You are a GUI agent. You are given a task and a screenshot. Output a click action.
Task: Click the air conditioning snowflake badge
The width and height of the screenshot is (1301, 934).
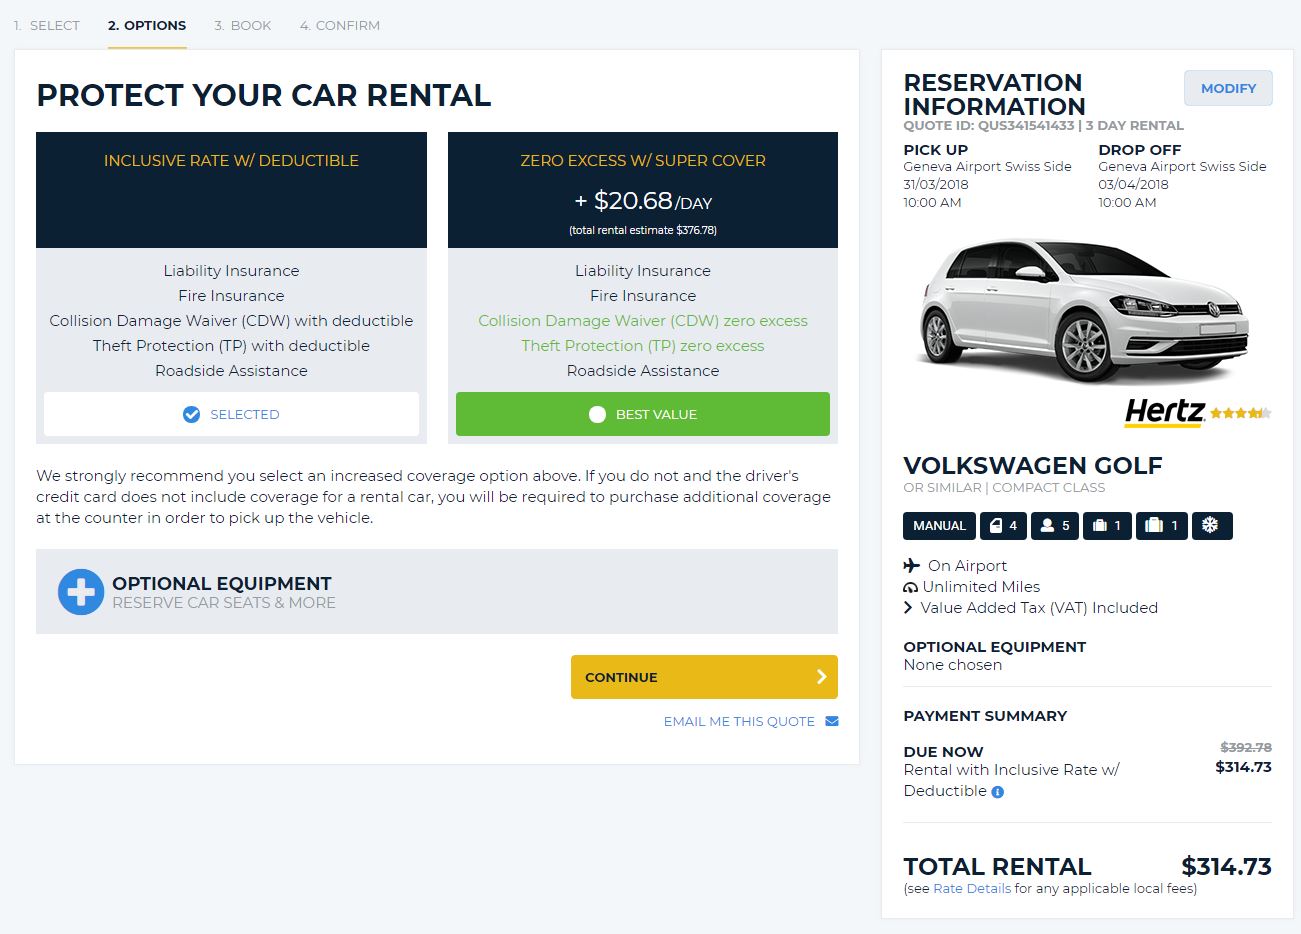pos(1212,526)
